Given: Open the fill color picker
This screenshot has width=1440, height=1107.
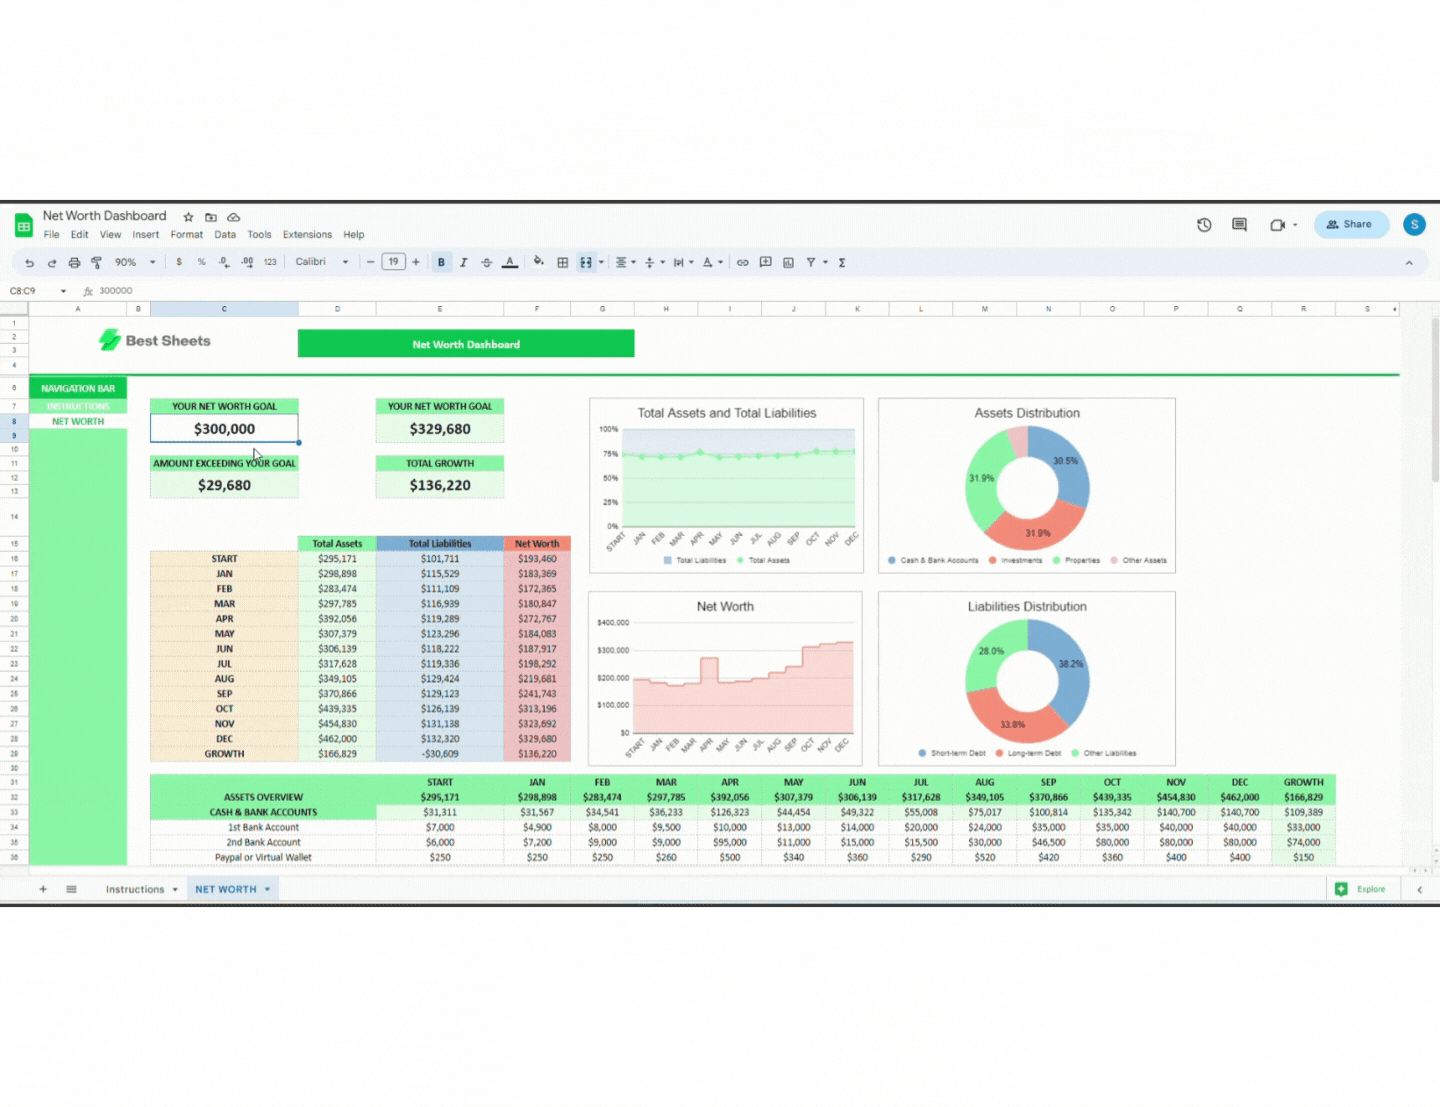Looking at the screenshot, I should (x=538, y=263).
